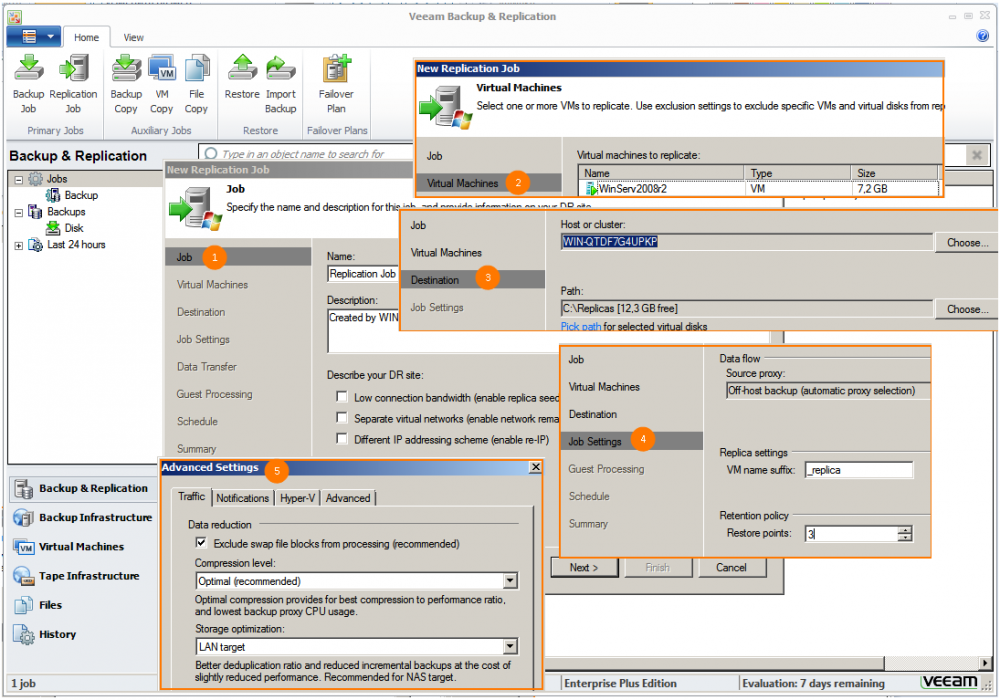Click the WinServ2008r2 VM row
This screenshot has height=700, width=1000.
pyautogui.click(x=759, y=189)
